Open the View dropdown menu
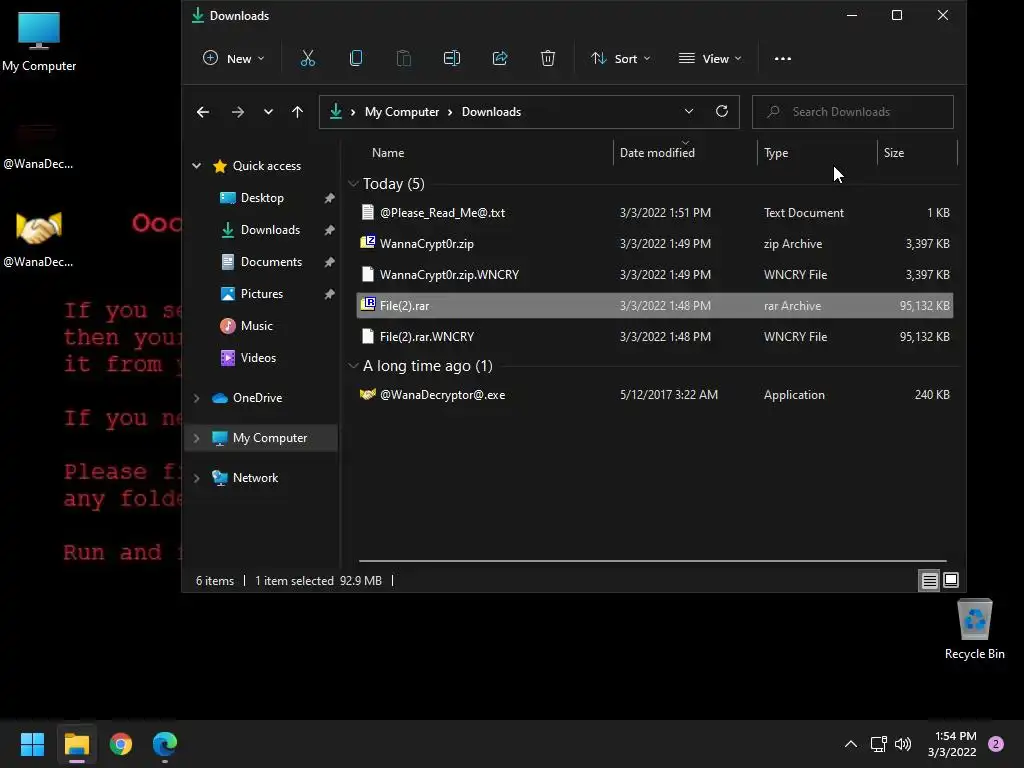Viewport: 1024px width, 768px height. point(710,59)
